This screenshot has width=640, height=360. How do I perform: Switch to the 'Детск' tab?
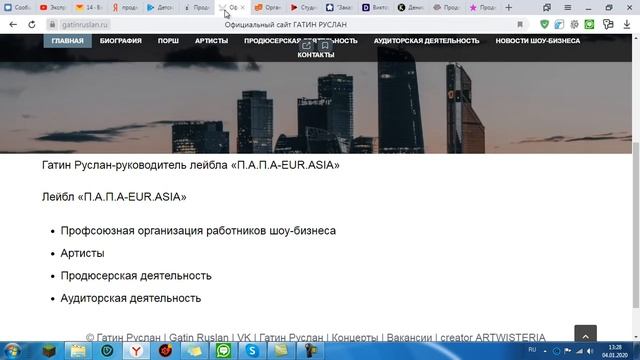click(160, 7)
